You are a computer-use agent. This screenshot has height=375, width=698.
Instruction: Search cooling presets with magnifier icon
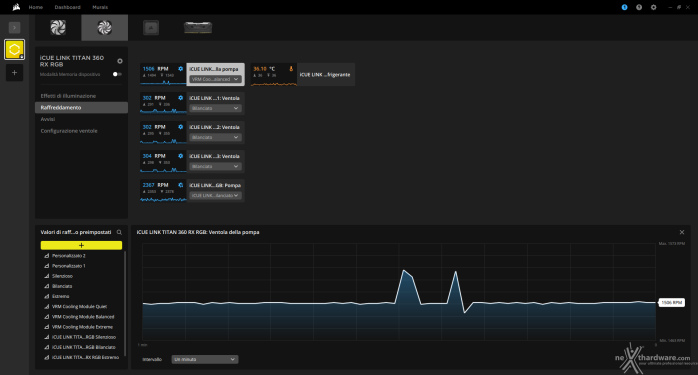click(x=119, y=232)
